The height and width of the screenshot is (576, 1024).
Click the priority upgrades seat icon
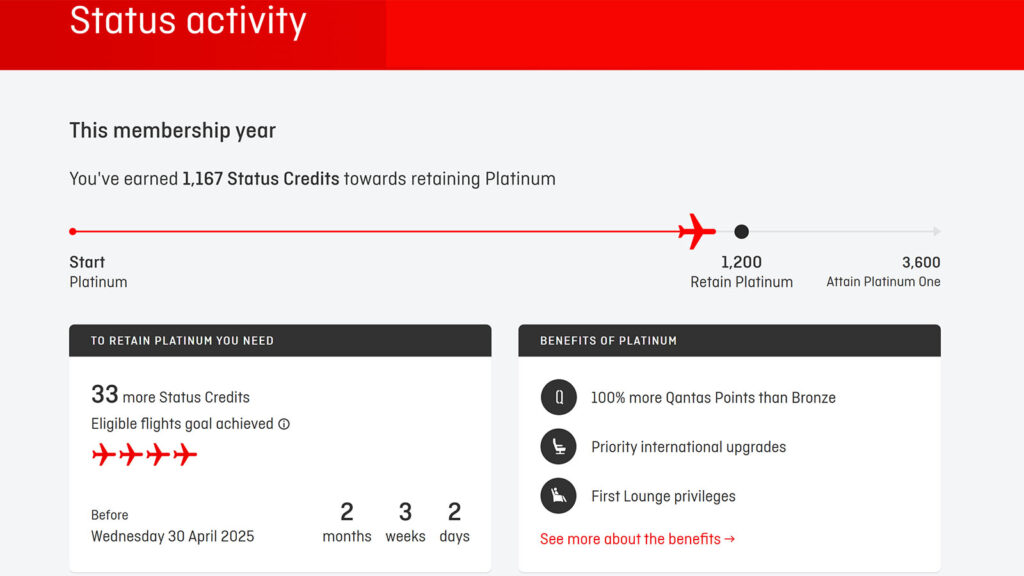pyautogui.click(x=558, y=446)
